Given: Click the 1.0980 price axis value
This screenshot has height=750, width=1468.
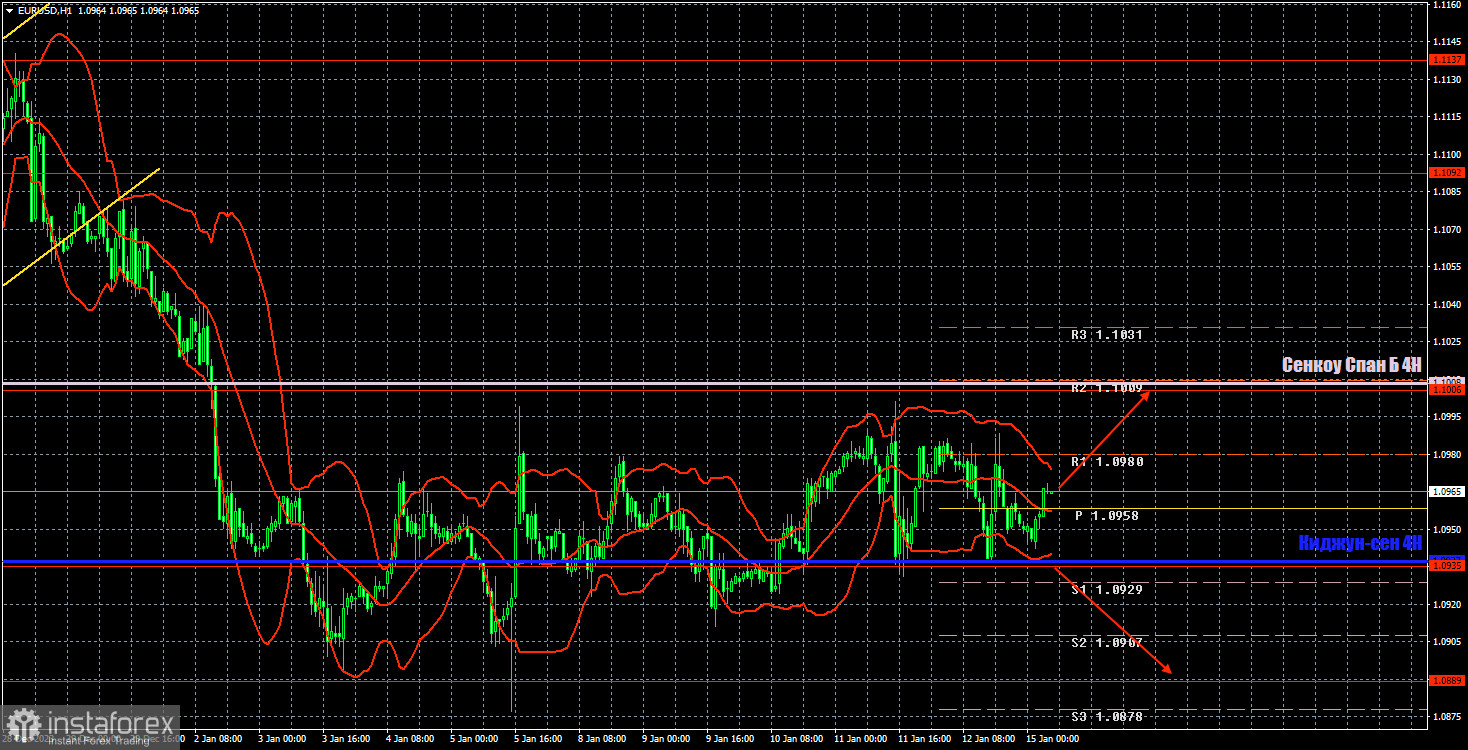Looking at the screenshot, I should tap(1447, 455).
